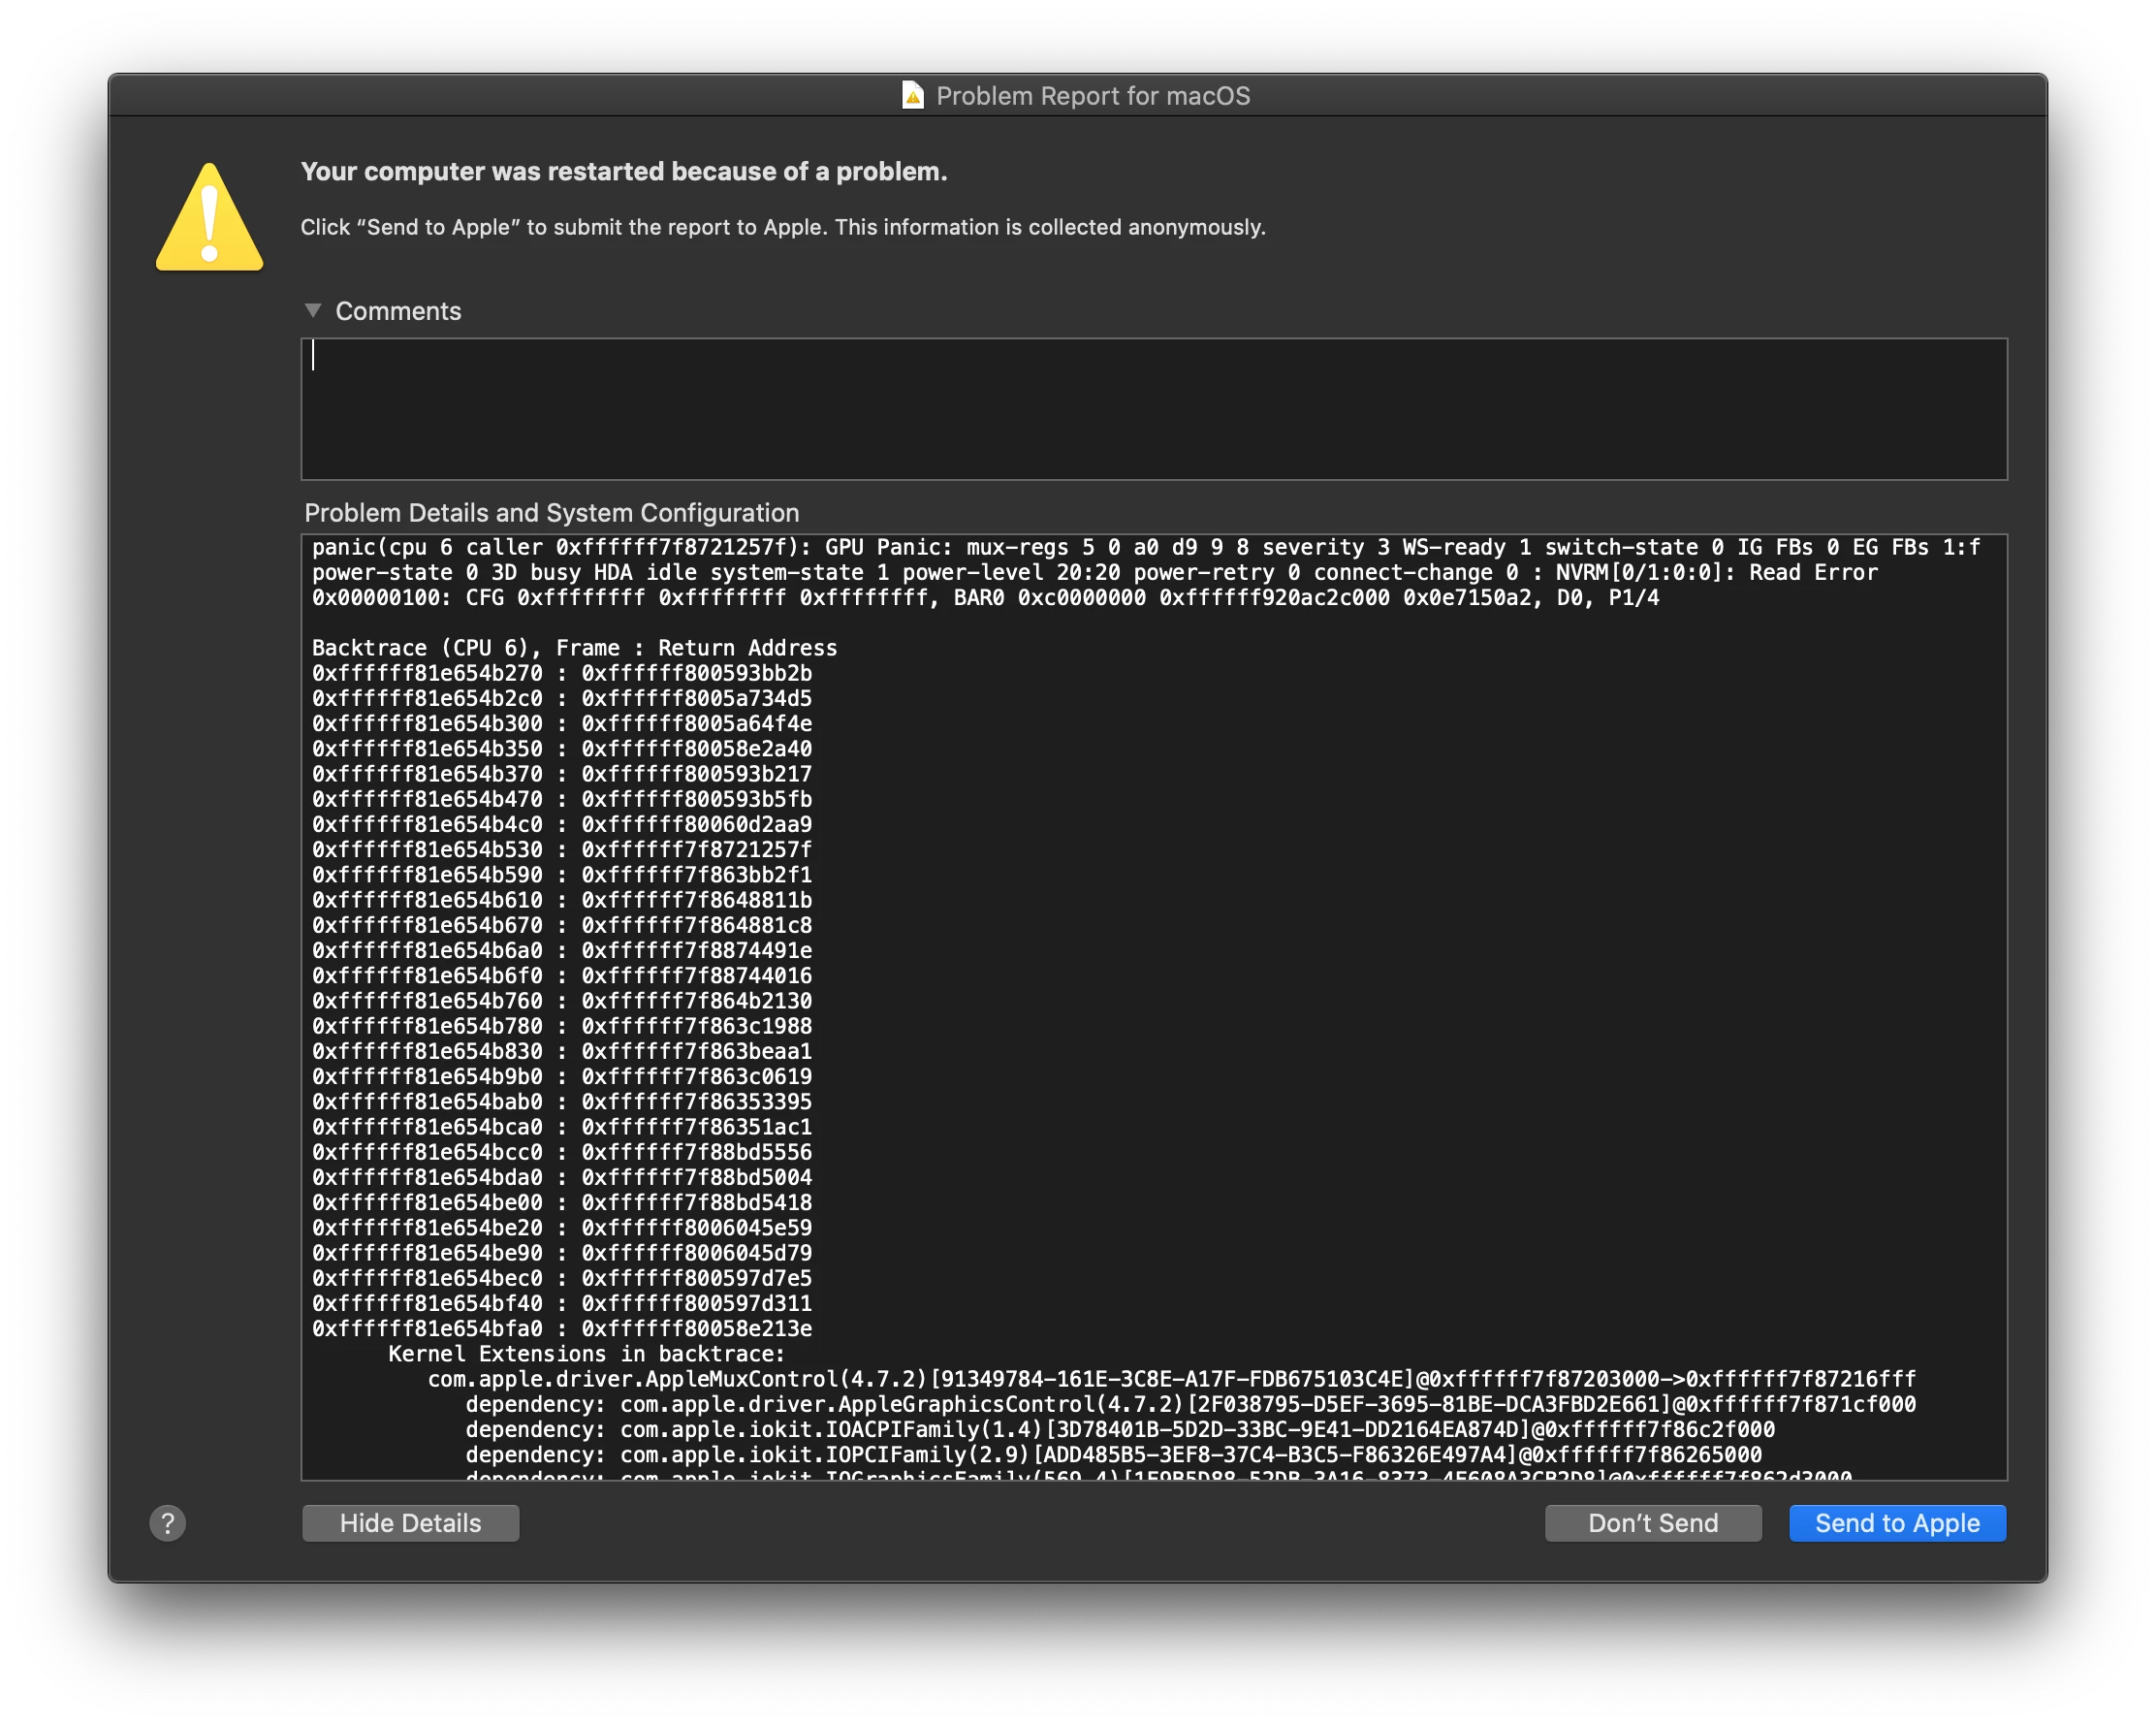Viewport: 2156px width, 1726px height.
Task: Click inside the Comments text field
Action: [x=1153, y=409]
